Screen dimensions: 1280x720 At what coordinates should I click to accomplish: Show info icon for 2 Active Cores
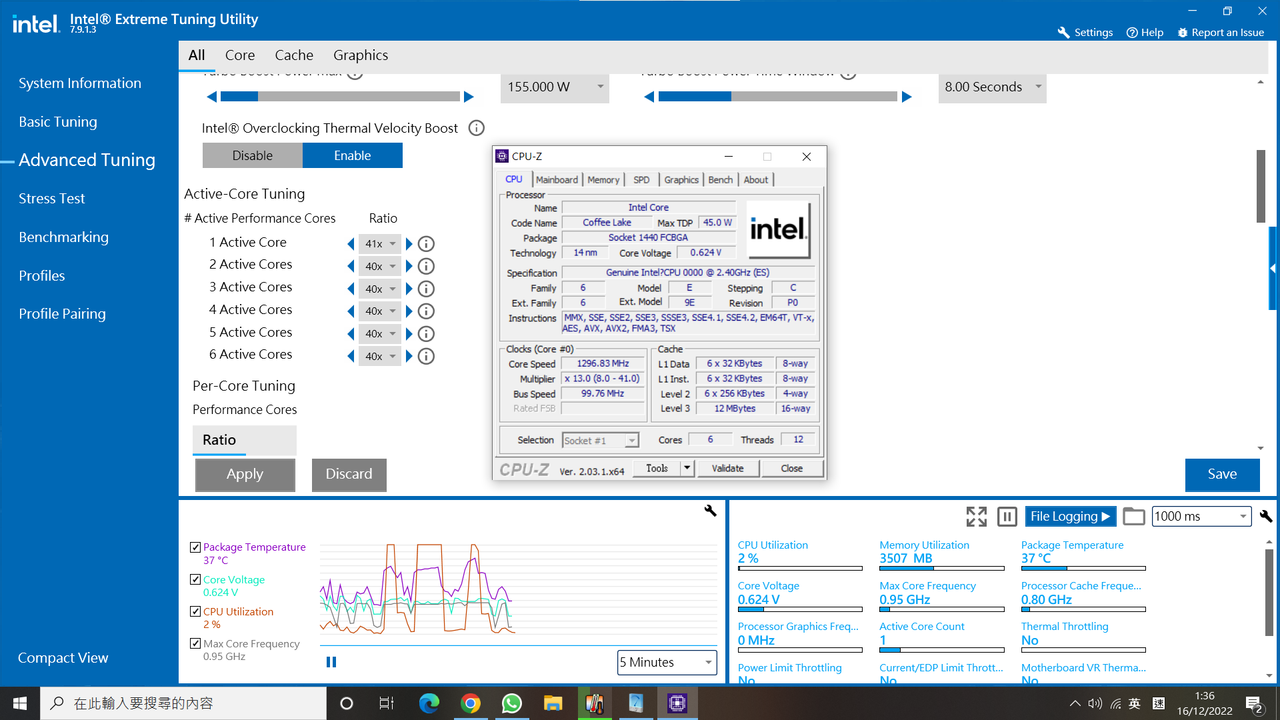[426, 266]
